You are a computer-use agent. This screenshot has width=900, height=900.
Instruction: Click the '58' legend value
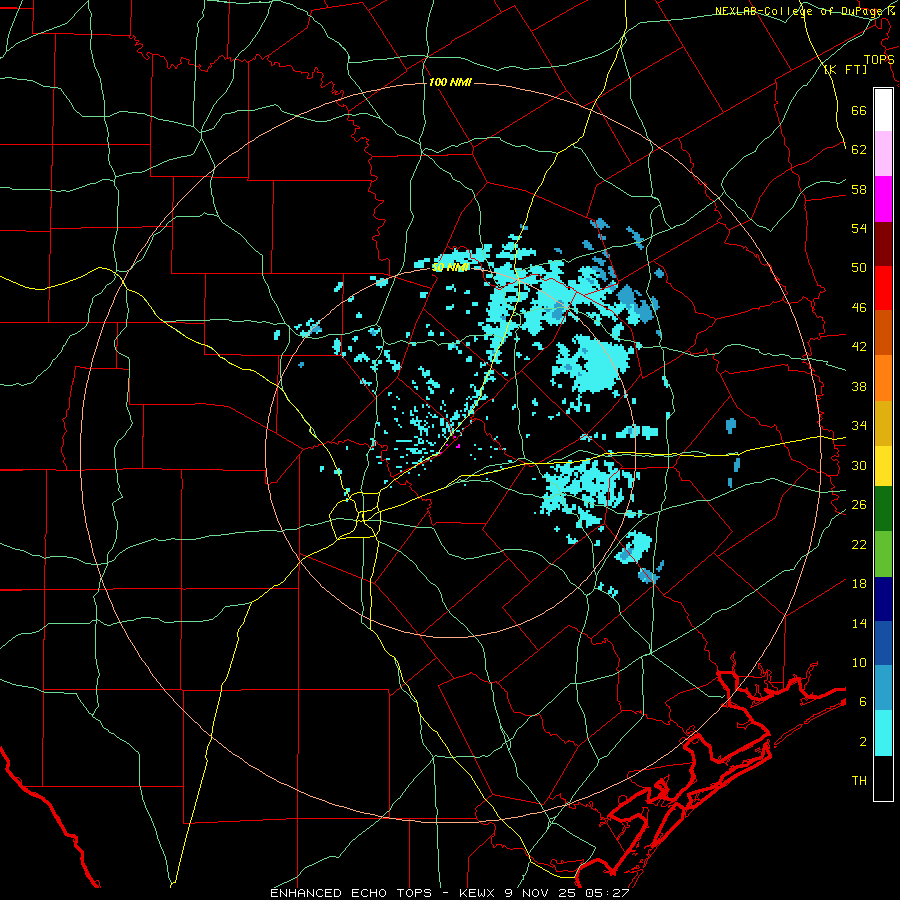(x=859, y=189)
